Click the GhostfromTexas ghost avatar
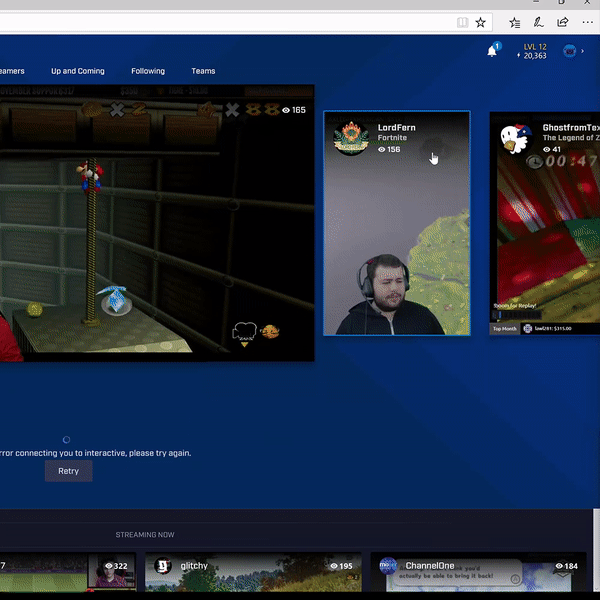Screen dimensions: 600x600 coord(516,138)
